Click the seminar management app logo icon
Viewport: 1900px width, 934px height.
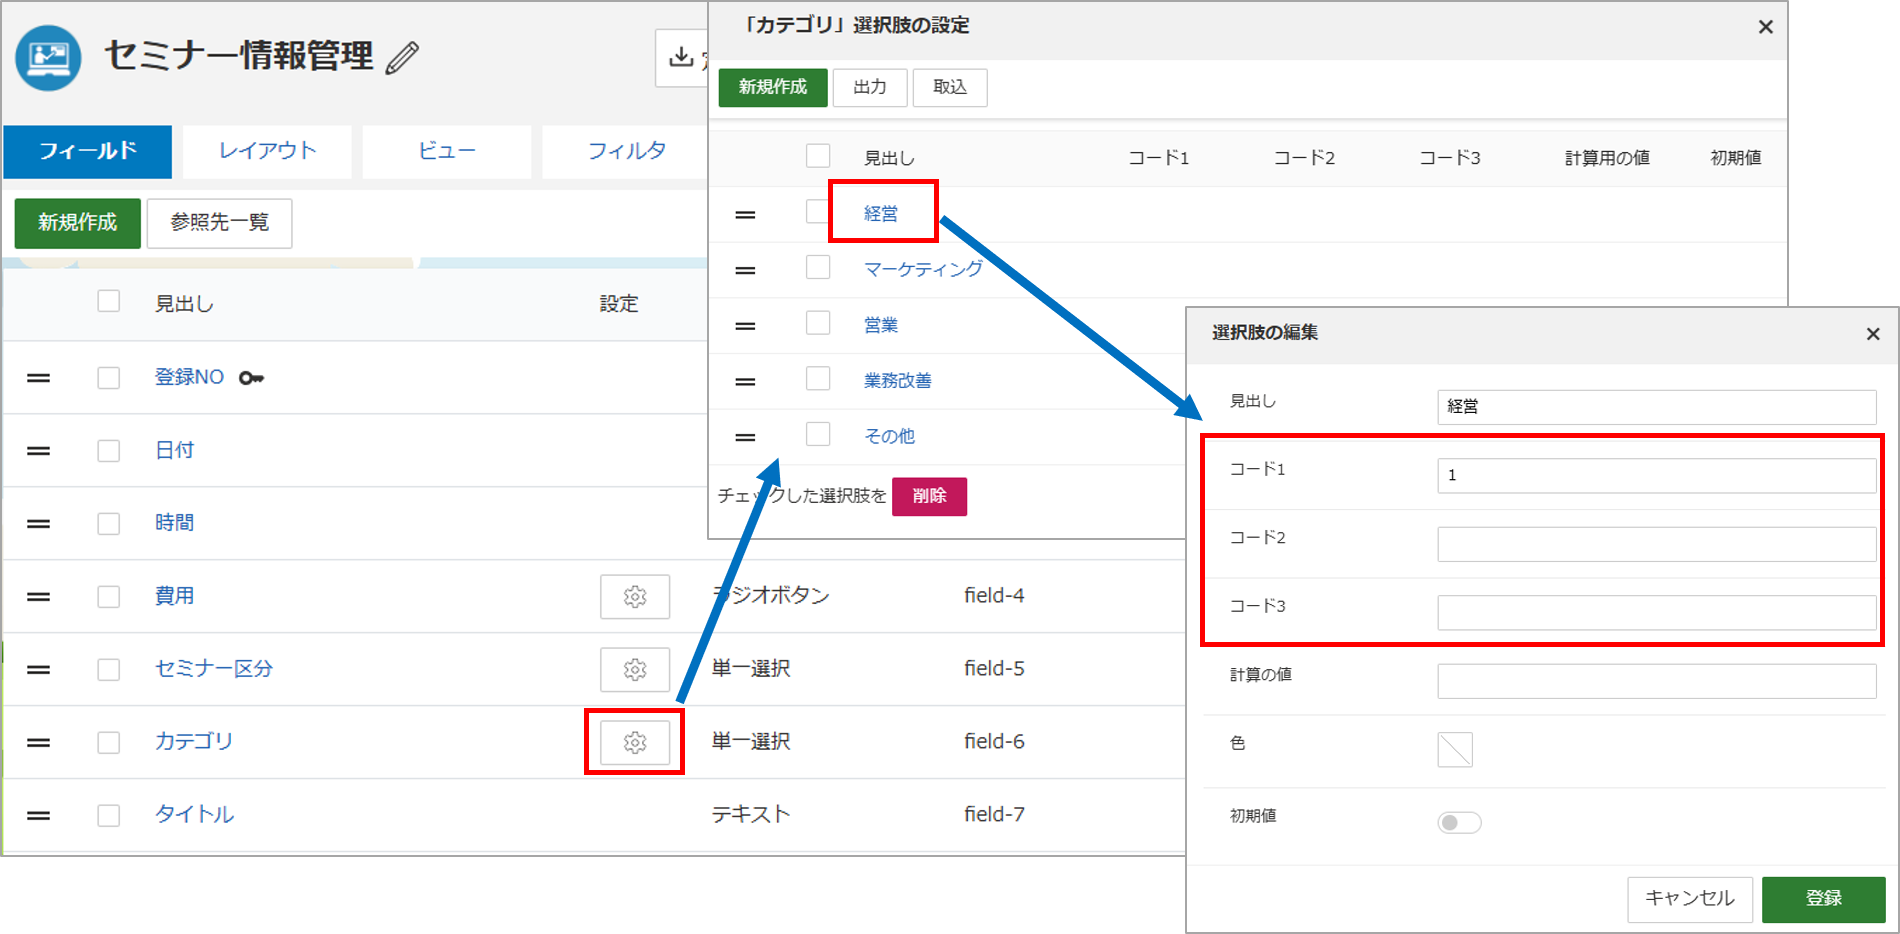click(48, 58)
